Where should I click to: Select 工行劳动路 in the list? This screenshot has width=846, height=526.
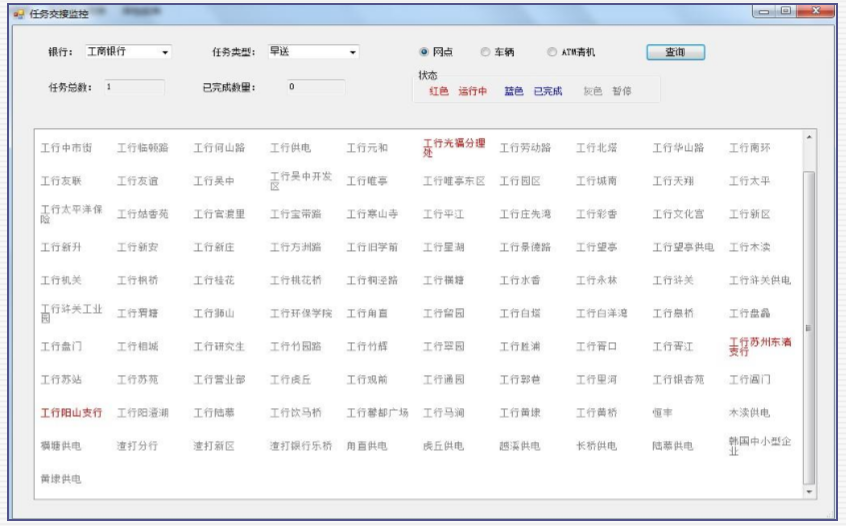525,148
